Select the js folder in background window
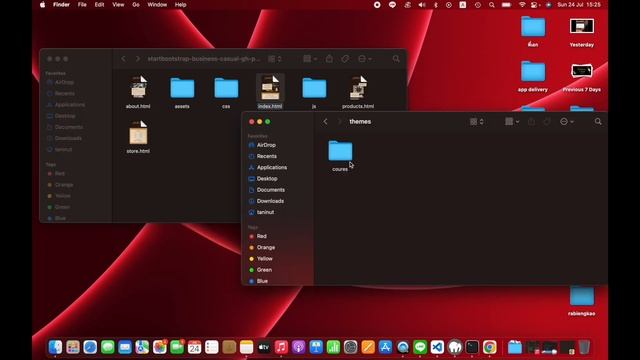Screen dimensions: 640x360 pos(314,88)
